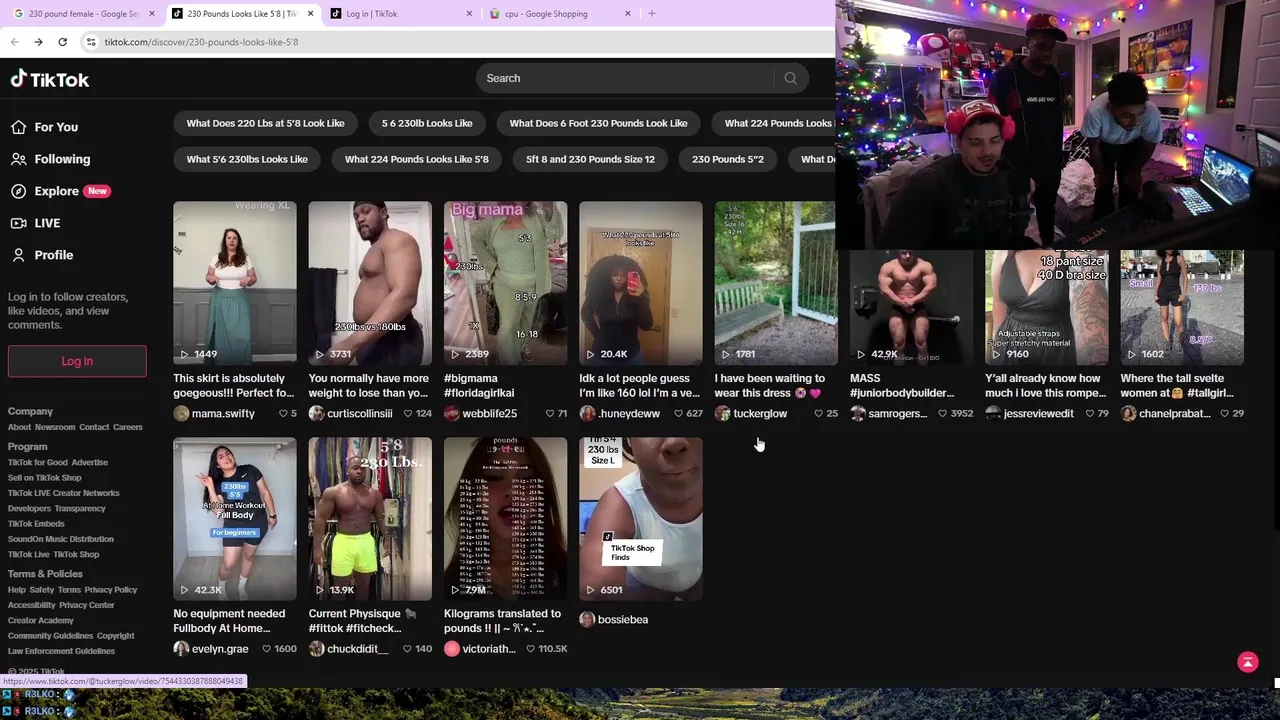Select 'What 5'6 230lbs Looks Like' chip
The width and height of the screenshot is (1280, 720).
pos(247,159)
